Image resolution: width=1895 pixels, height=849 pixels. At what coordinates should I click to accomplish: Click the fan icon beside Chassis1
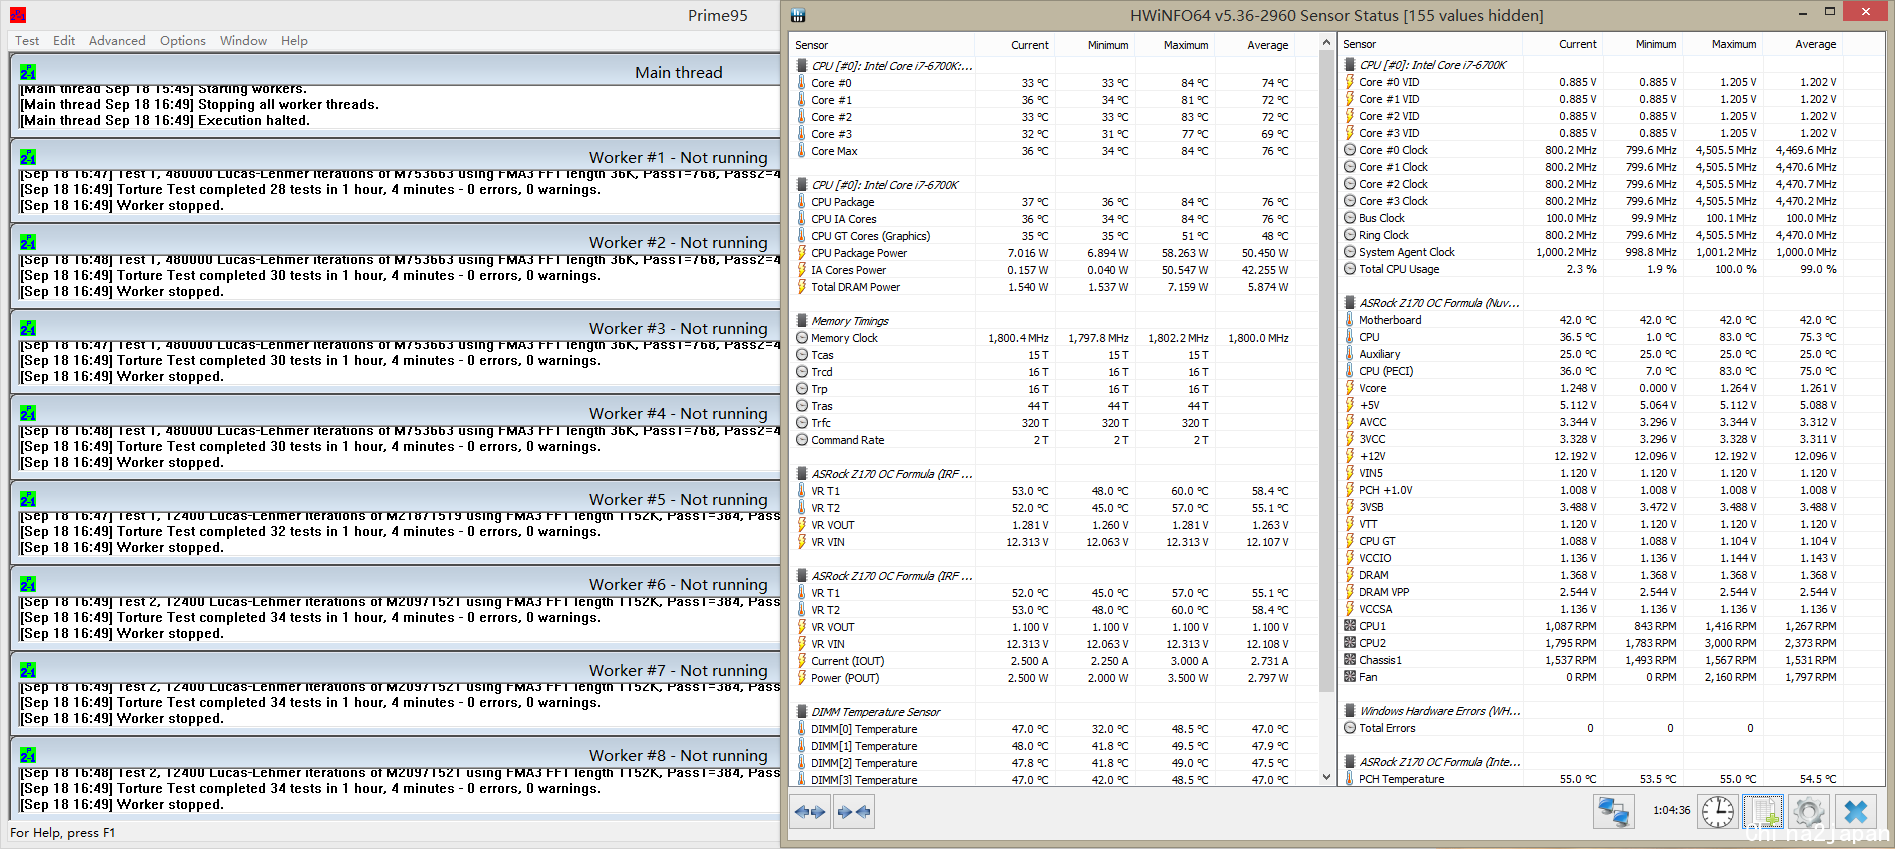pos(1350,660)
